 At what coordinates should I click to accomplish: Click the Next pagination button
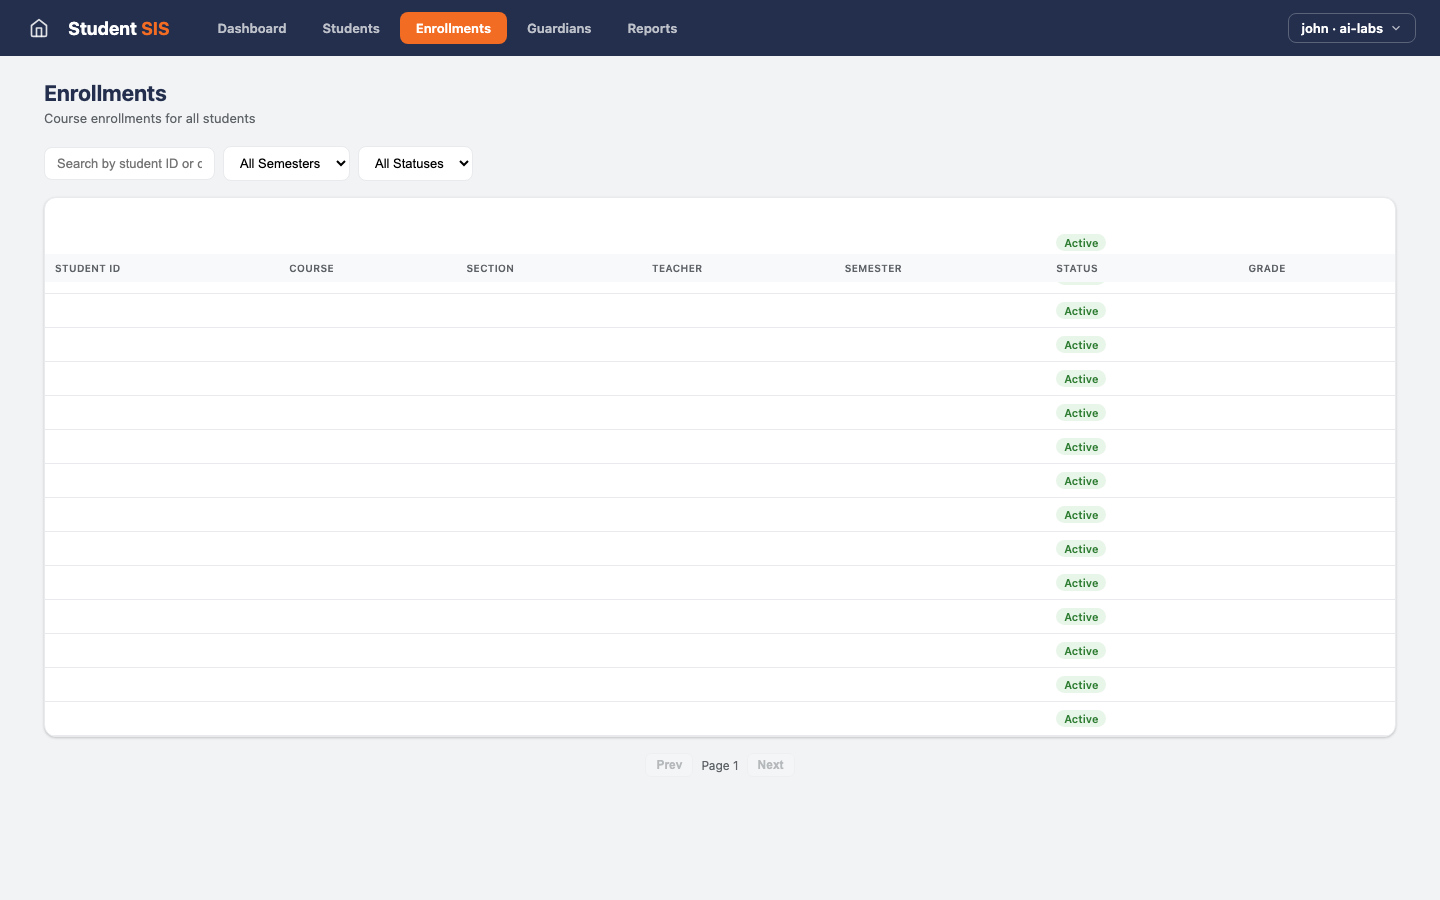770,764
